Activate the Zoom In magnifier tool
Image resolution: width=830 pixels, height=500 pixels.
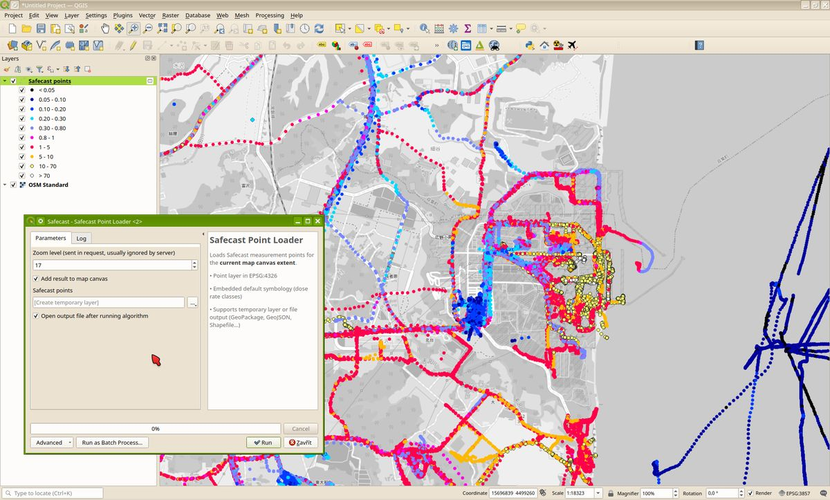133,29
